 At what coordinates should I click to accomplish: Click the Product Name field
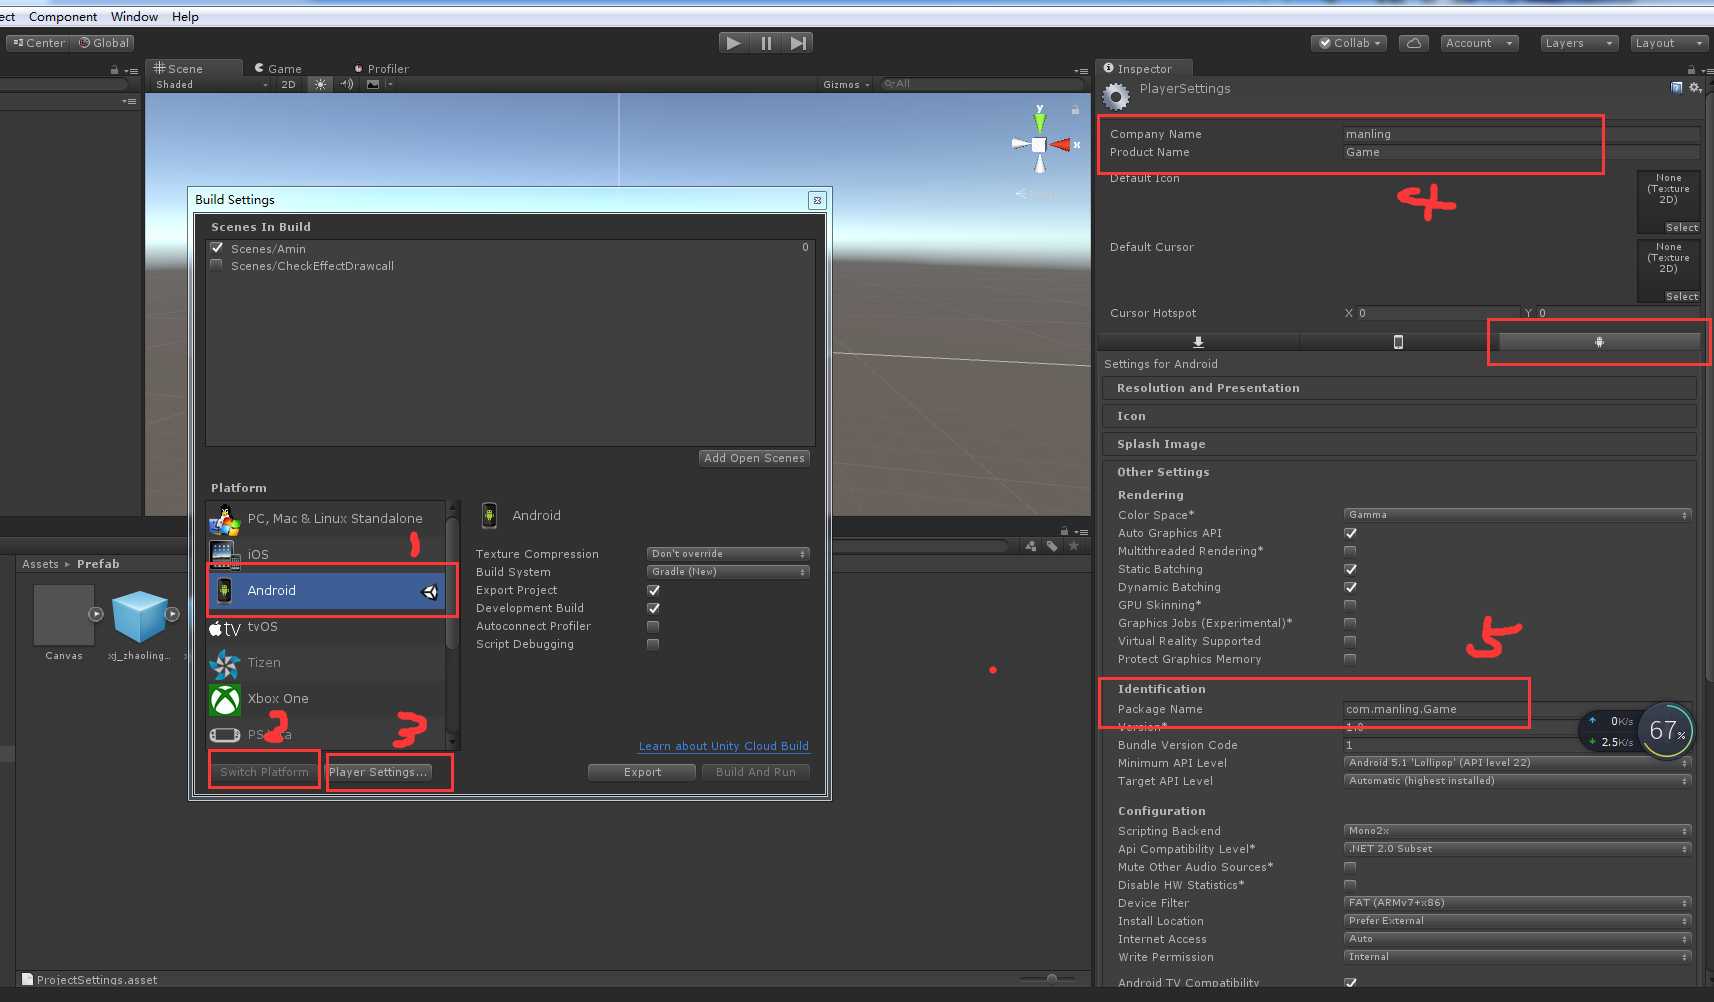pyautogui.click(x=1521, y=152)
